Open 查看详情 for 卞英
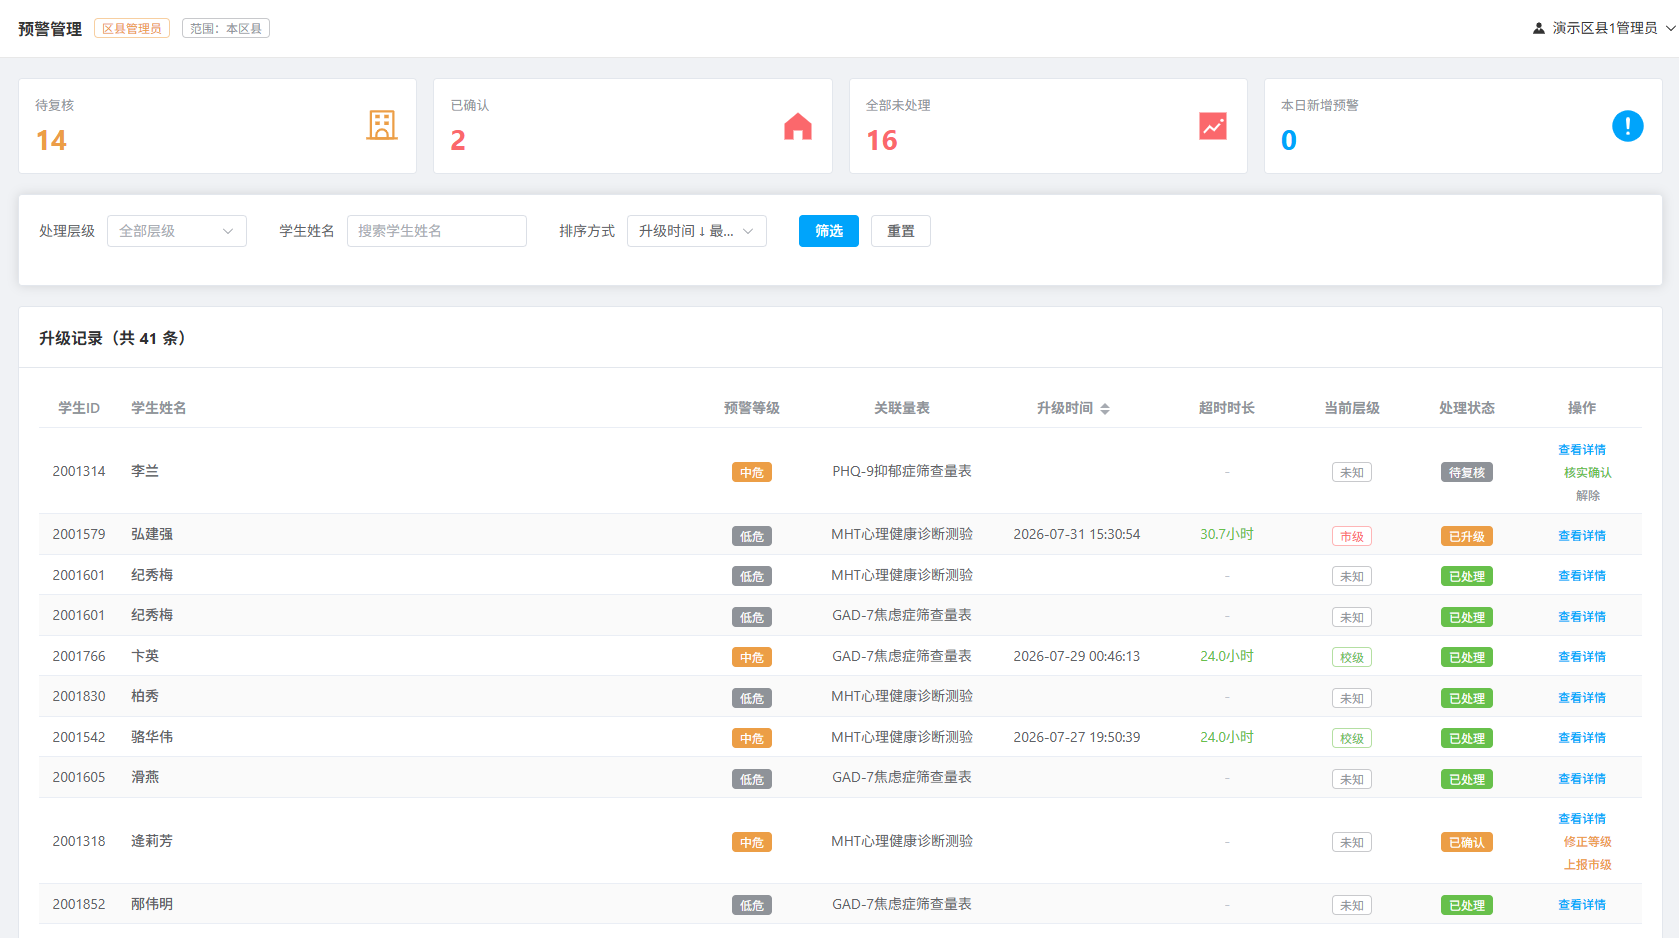This screenshot has width=1679, height=938. coord(1582,657)
